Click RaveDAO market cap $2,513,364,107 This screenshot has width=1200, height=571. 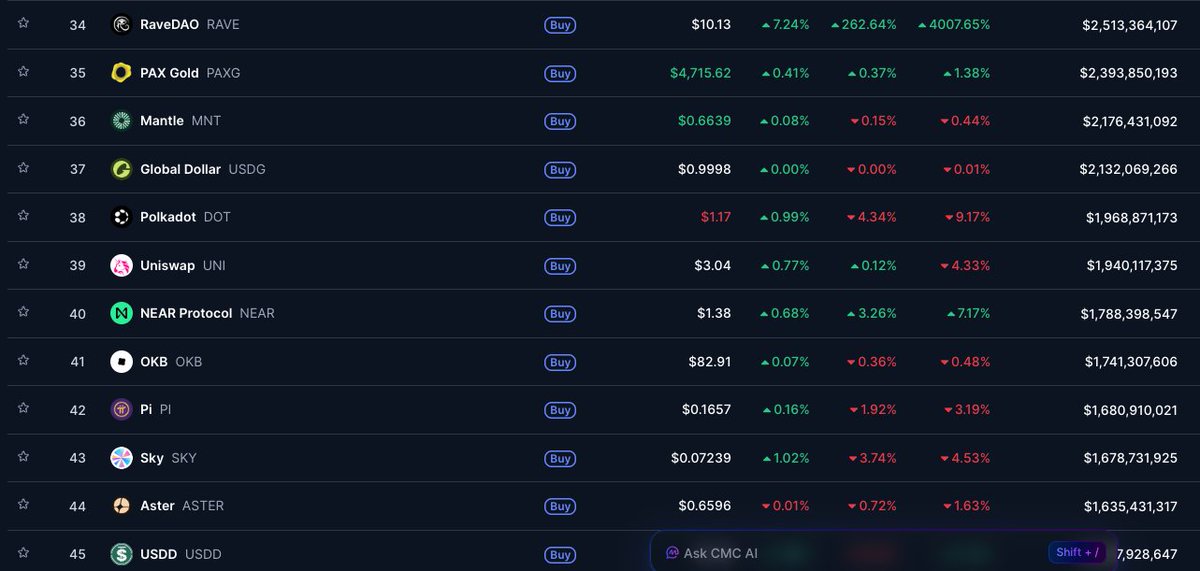(1130, 25)
